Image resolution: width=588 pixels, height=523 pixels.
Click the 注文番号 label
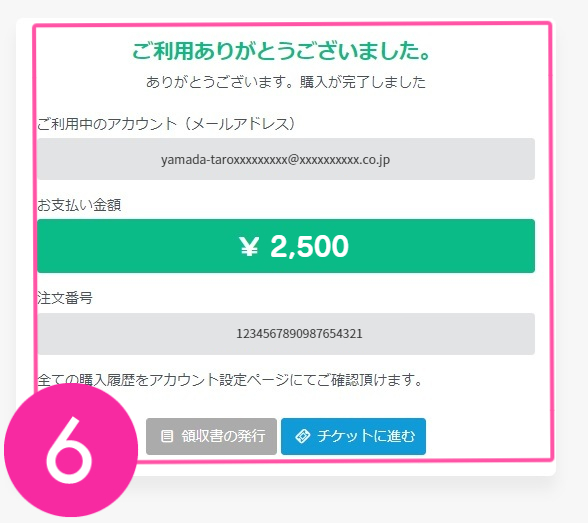65,298
